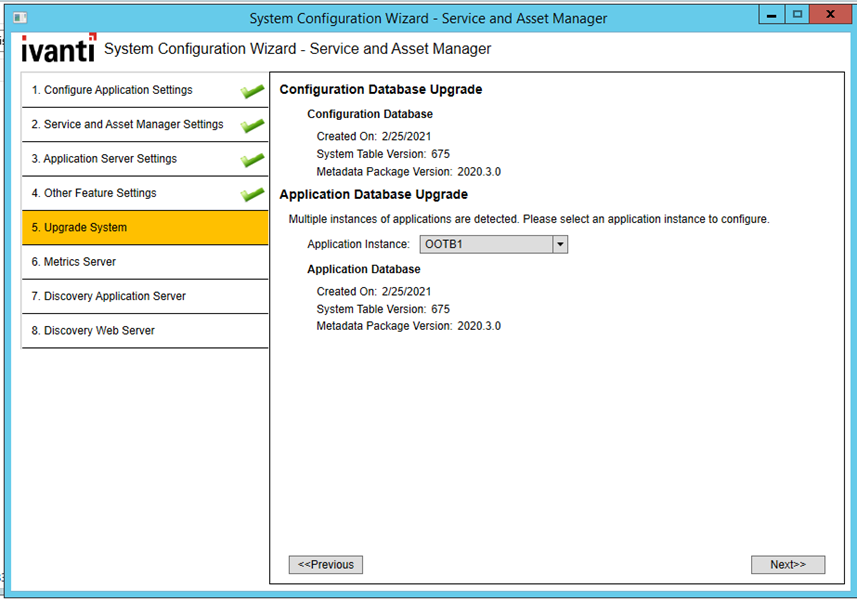
Task: Click the checkmark beside Configure Application Settings
Action: 253,89
